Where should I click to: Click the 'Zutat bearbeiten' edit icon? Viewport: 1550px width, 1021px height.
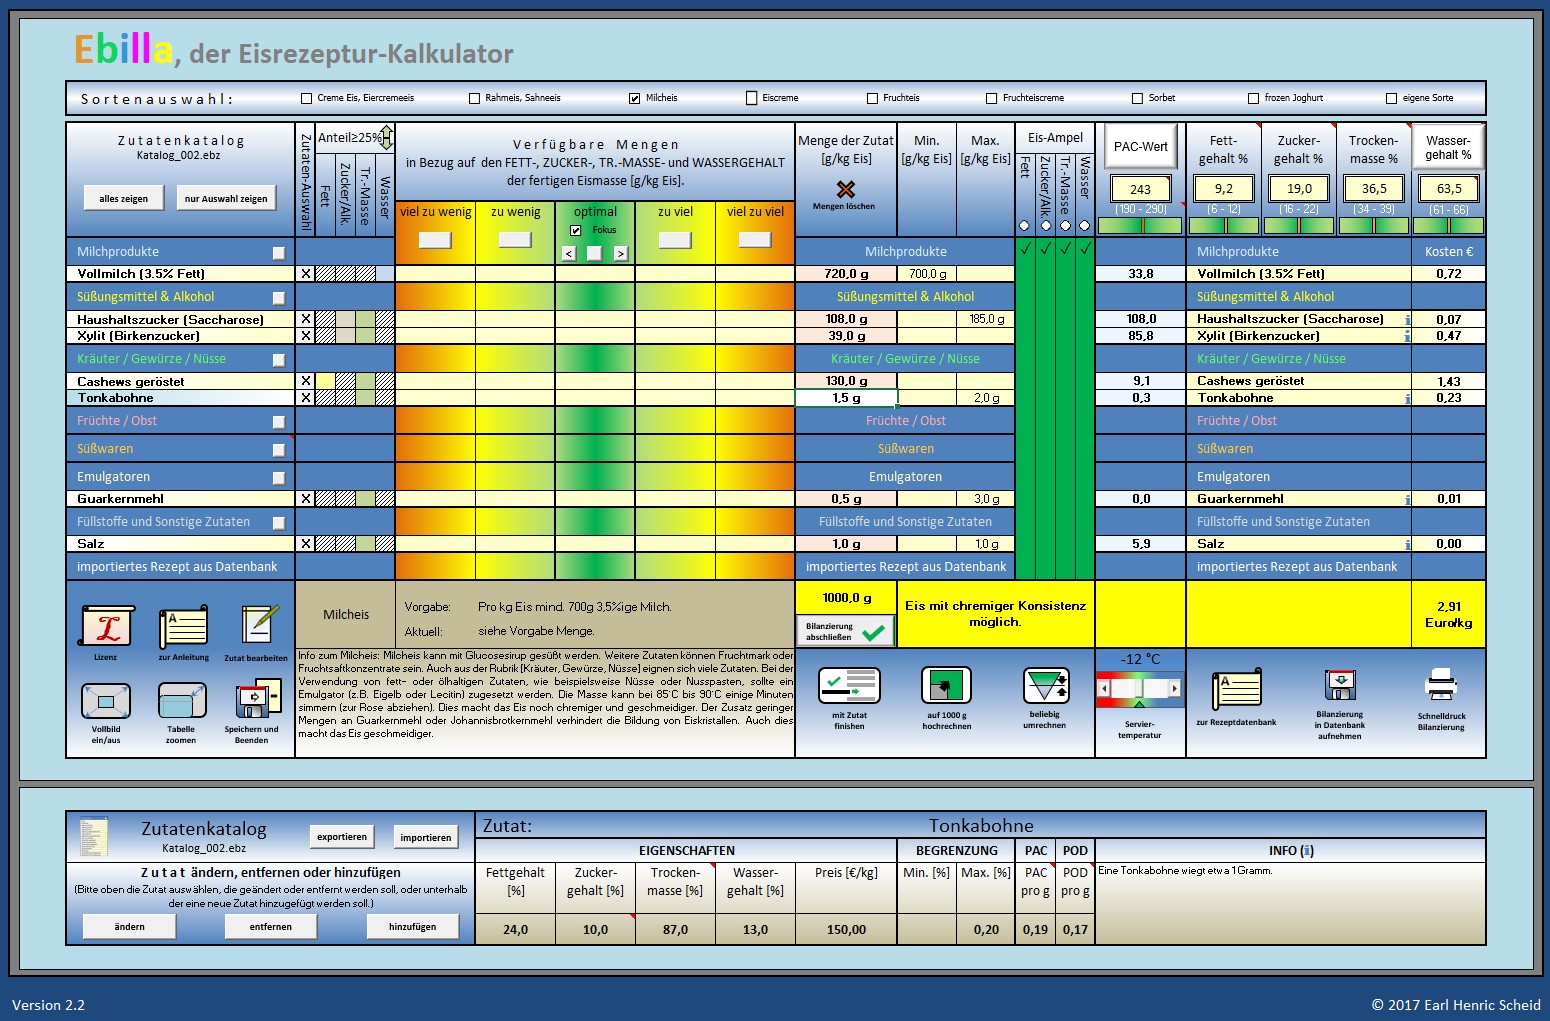tap(258, 626)
